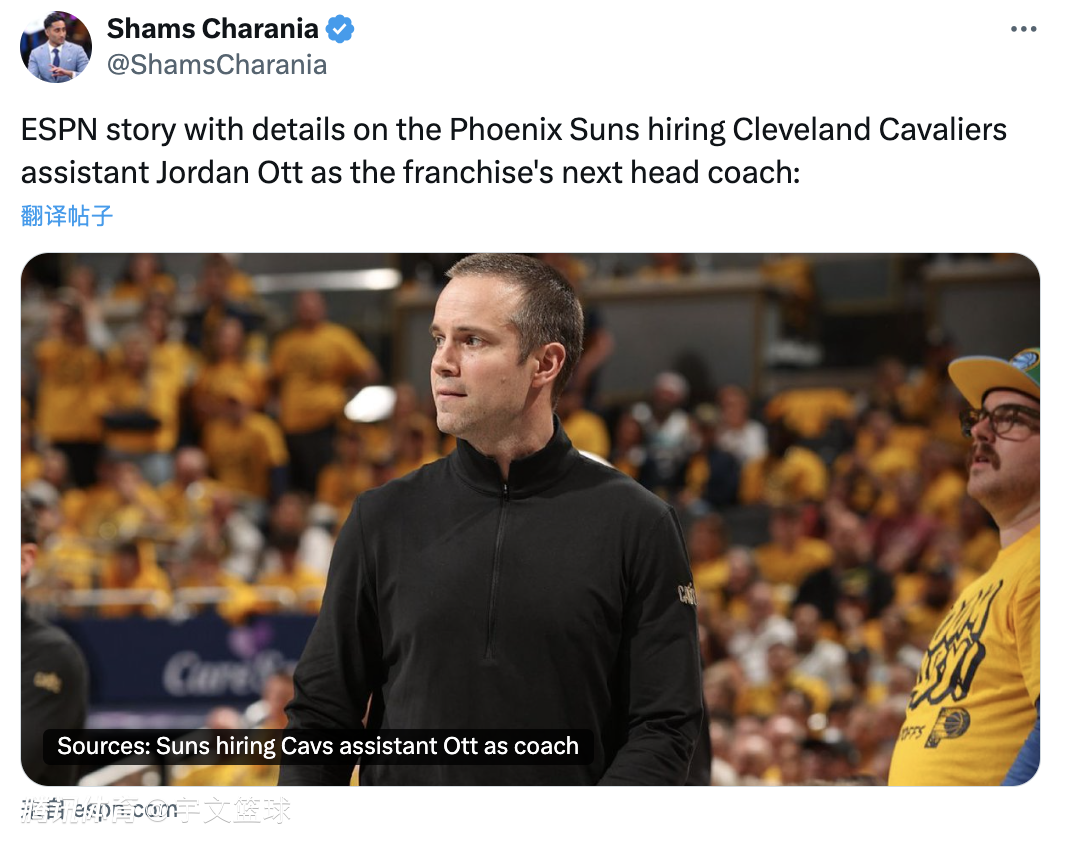
Task: Click Shams Charania's profile avatar
Action: [x=56, y=47]
